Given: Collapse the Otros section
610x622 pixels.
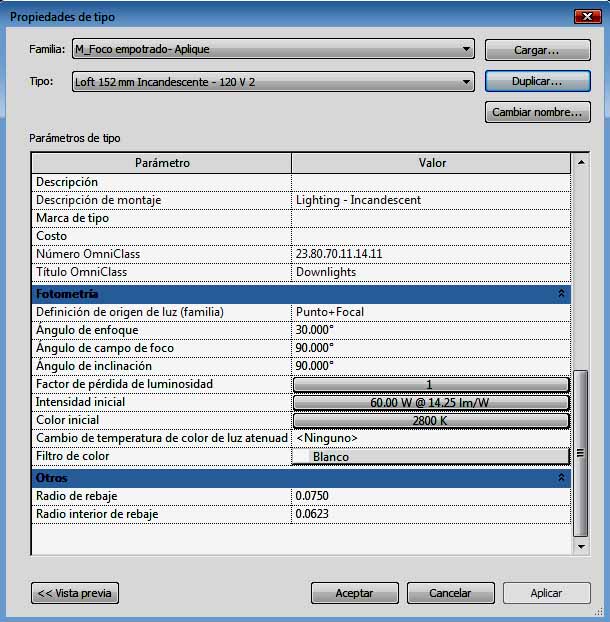Looking at the screenshot, I should coord(561,477).
